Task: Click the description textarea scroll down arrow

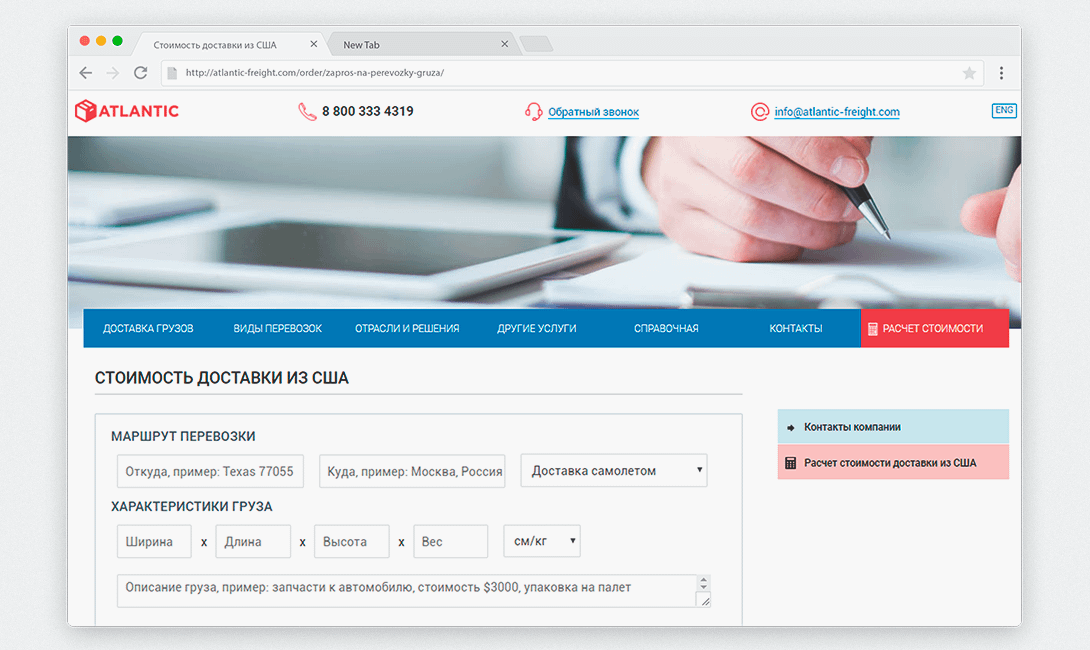Action: [703, 587]
